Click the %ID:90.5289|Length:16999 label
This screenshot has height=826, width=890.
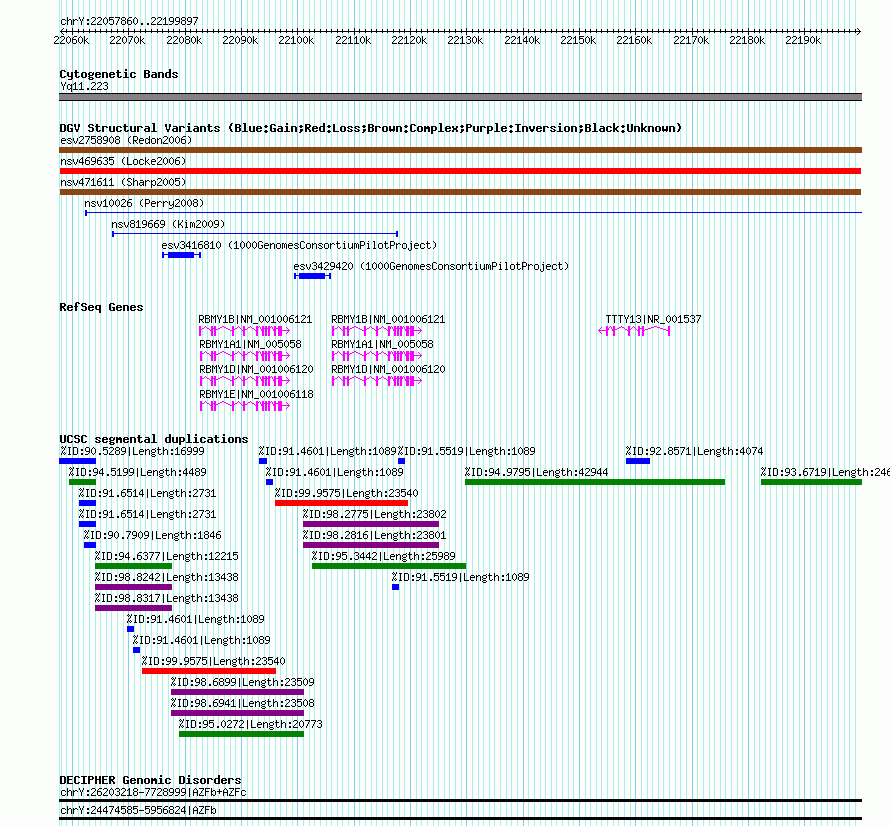pos(132,451)
